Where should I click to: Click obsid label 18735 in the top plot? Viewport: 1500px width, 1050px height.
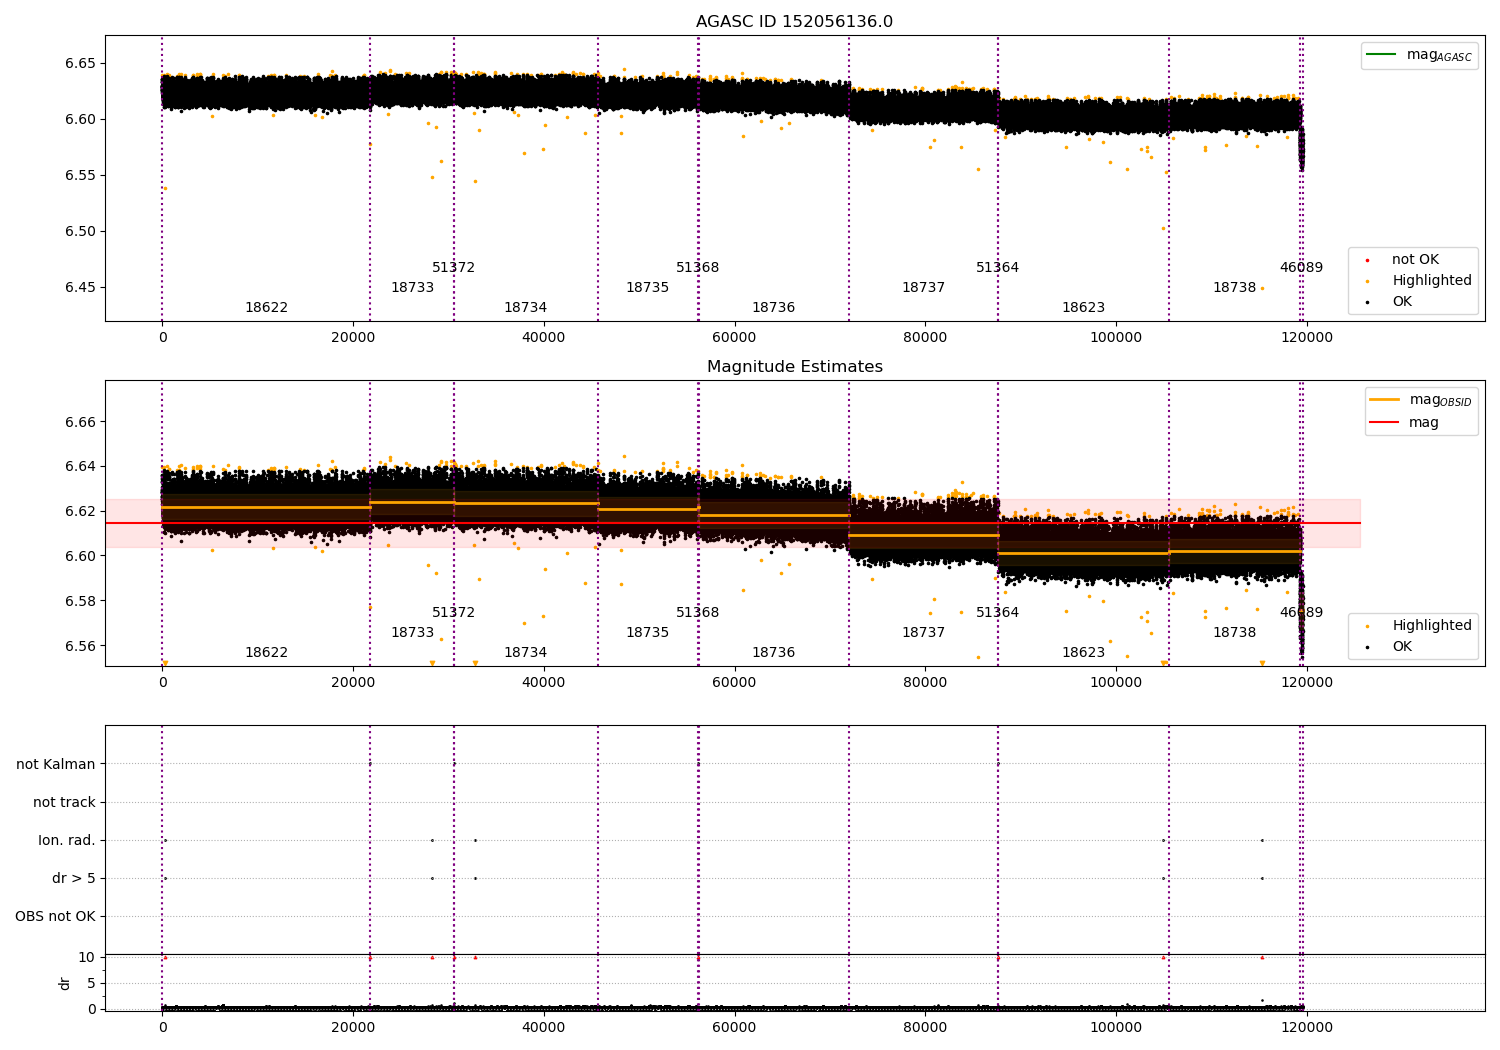[x=647, y=288]
